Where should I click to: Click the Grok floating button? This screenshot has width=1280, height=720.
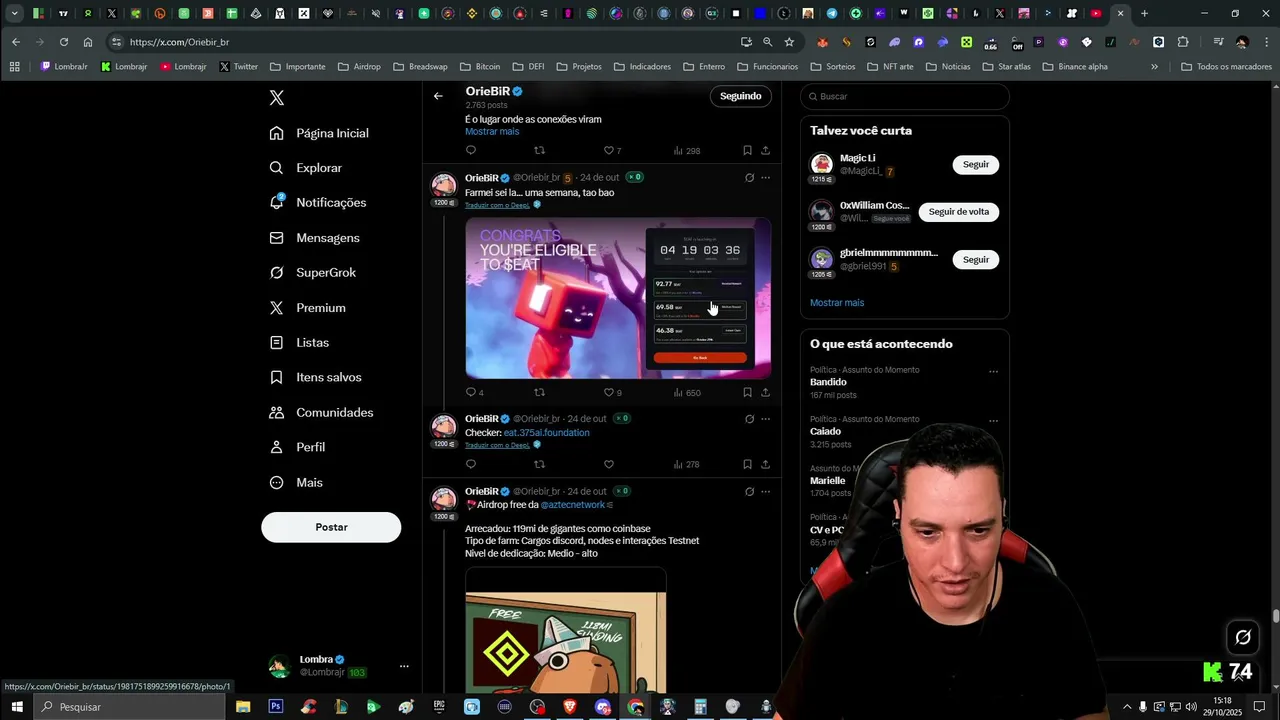tap(1243, 637)
